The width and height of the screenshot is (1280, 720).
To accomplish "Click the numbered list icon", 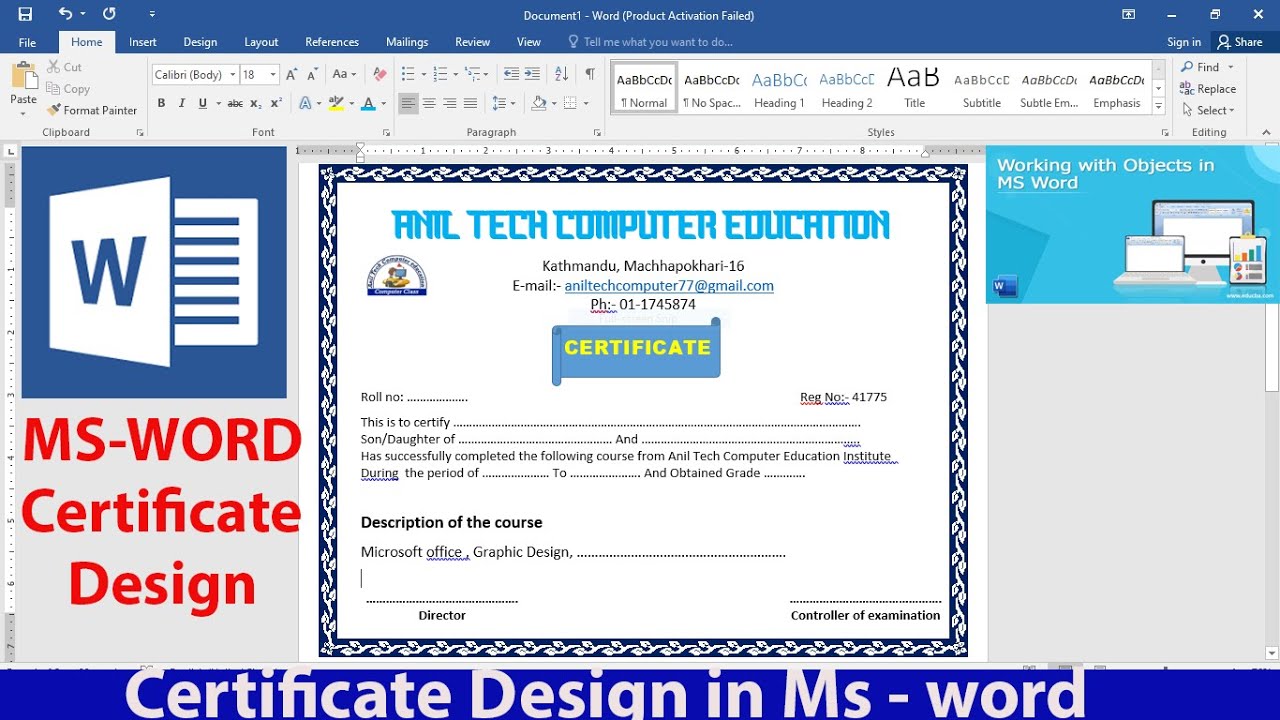I will (439, 74).
